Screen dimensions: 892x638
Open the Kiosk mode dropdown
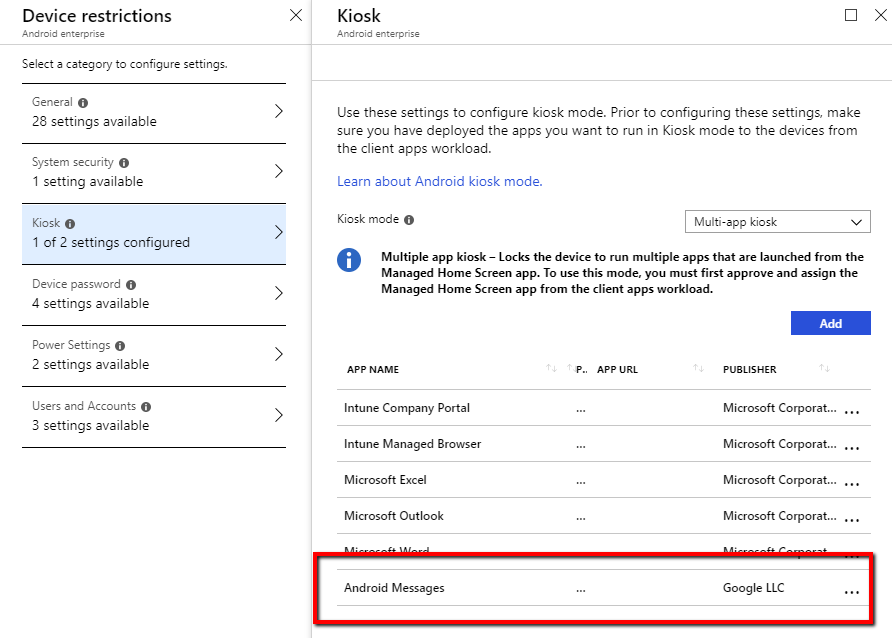[778, 222]
